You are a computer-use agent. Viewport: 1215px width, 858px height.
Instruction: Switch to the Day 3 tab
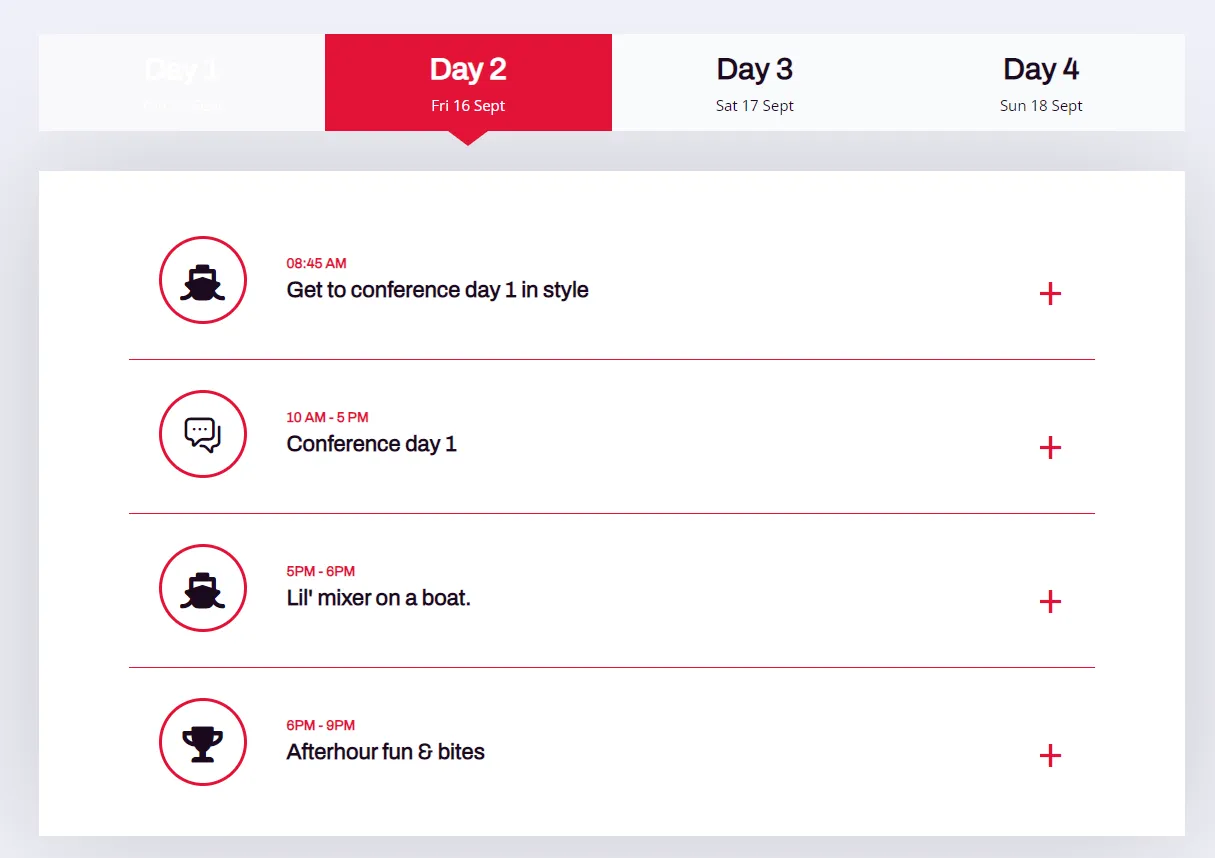coord(755,83)
